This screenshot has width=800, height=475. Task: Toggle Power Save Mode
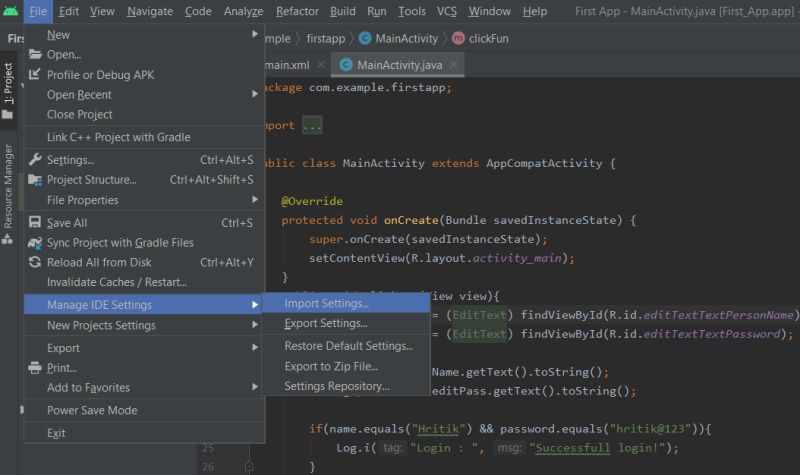coord(144,410)
